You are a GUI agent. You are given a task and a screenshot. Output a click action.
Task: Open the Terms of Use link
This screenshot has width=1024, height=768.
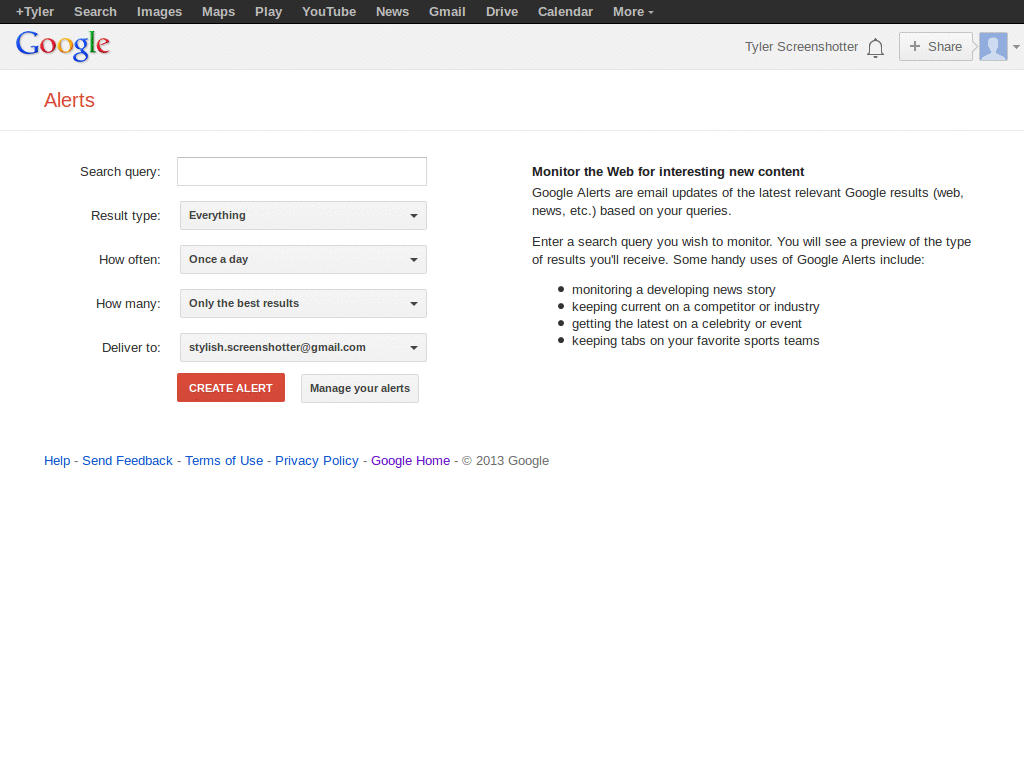tap(224, 461)
